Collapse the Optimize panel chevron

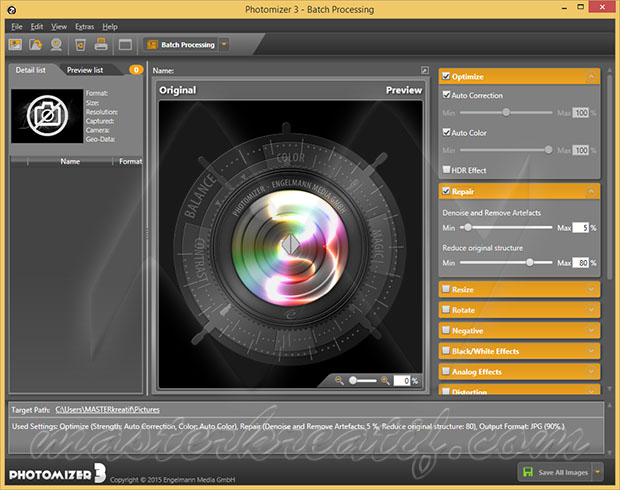point(591,76)
